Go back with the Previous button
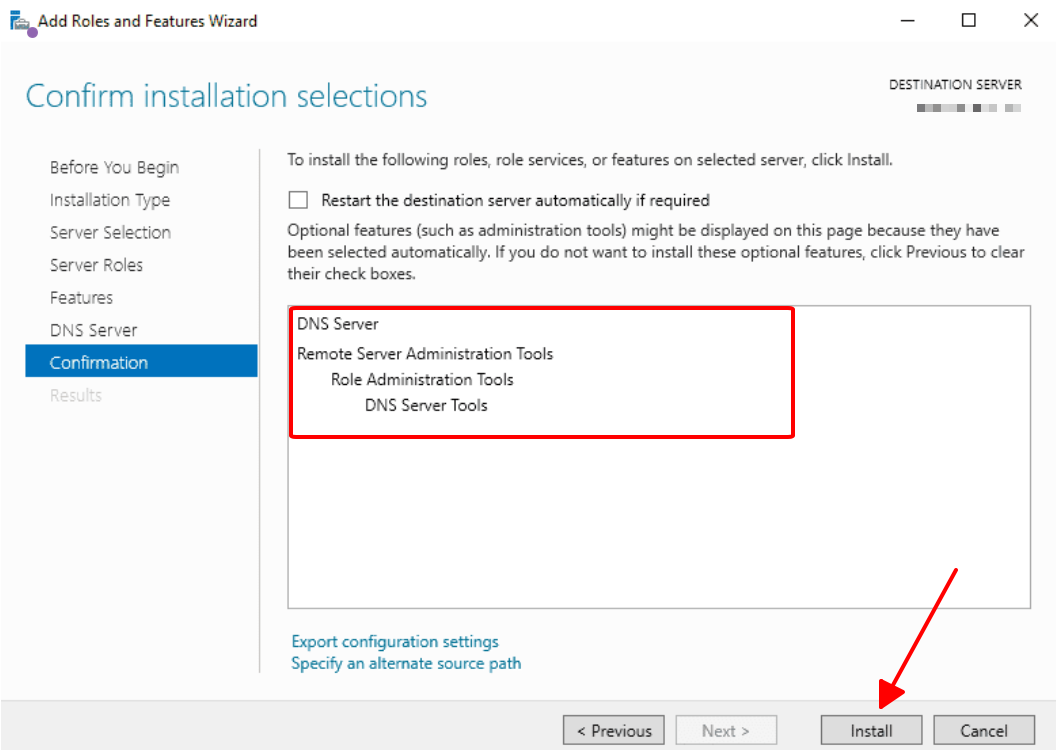This screenshot has width=1056, height=750. pos(614,731)
